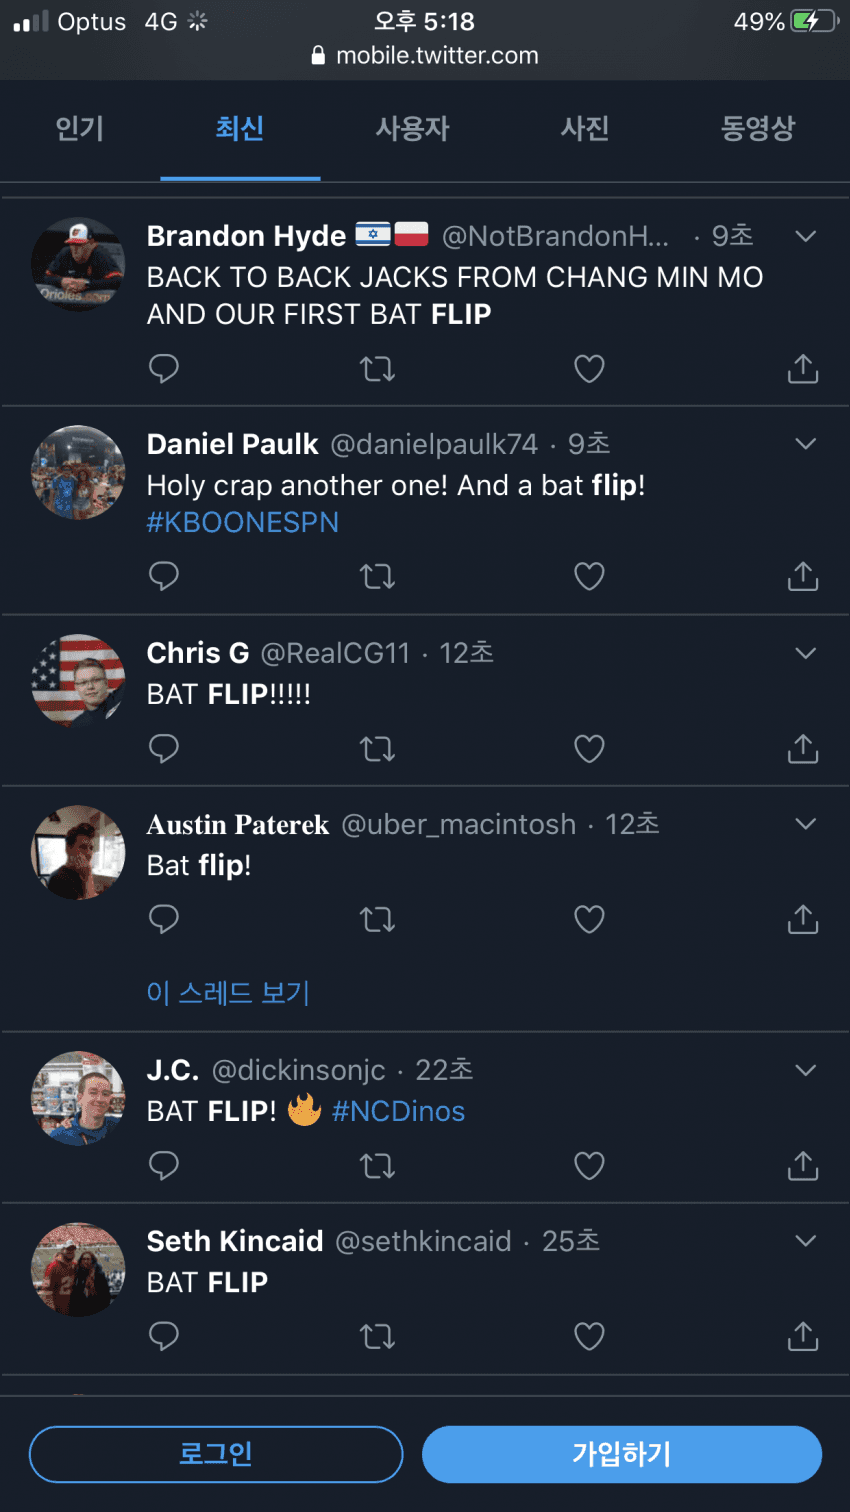This screenshot has width=850, height=1512.
Task: Like J.C.'s NCDinos tweet
Action: coord(589,1166)
